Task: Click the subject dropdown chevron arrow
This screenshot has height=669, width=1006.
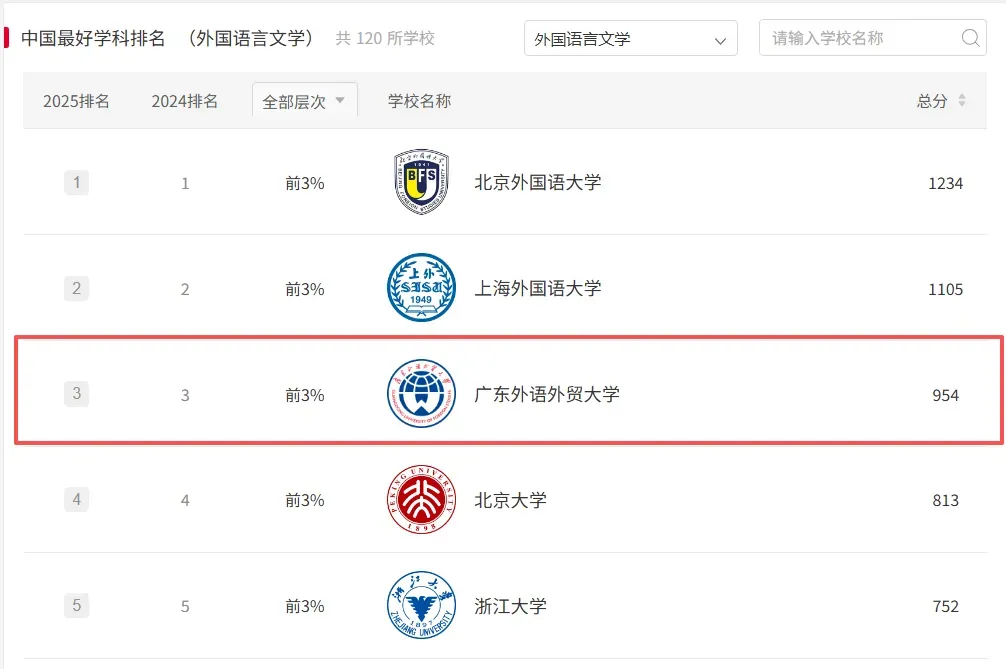Action: click(x=720, y=40)
